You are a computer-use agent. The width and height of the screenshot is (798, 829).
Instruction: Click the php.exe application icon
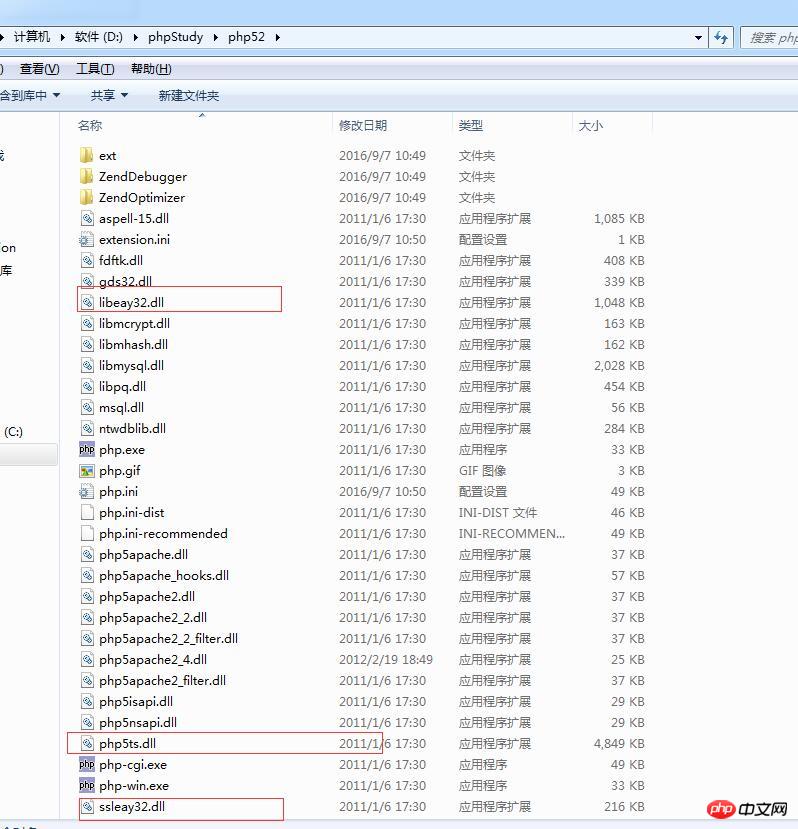pos(87,449)
